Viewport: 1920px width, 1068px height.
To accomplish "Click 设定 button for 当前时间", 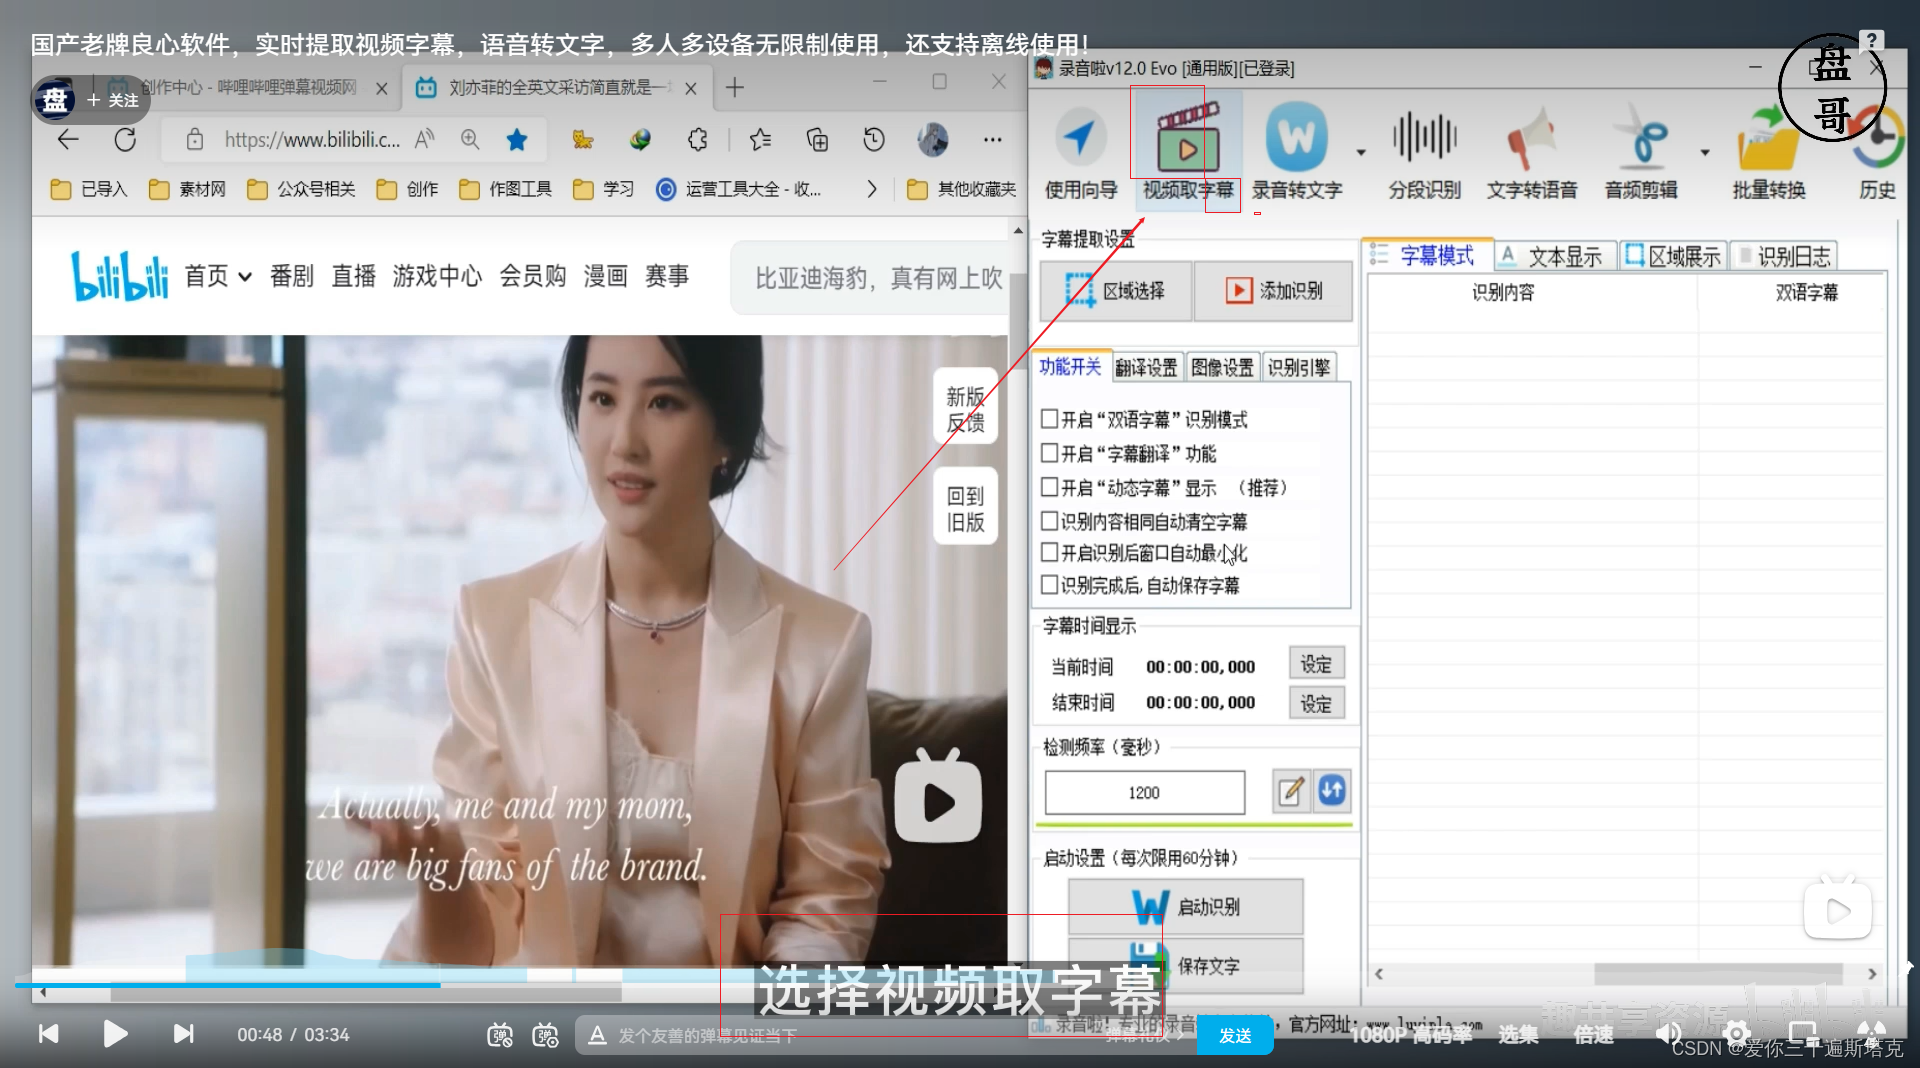I will click(x=1316, y=665).
